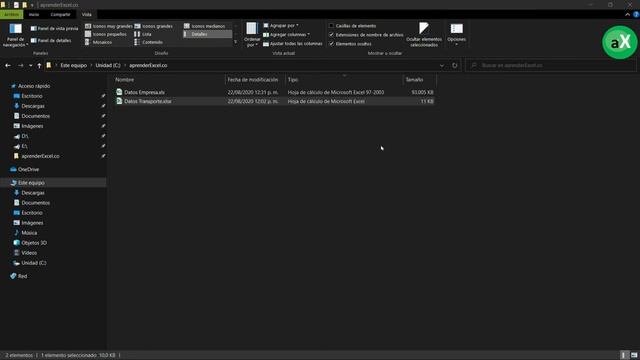Open the Archivo tab
640x360 pixels.
pos(12,14)
